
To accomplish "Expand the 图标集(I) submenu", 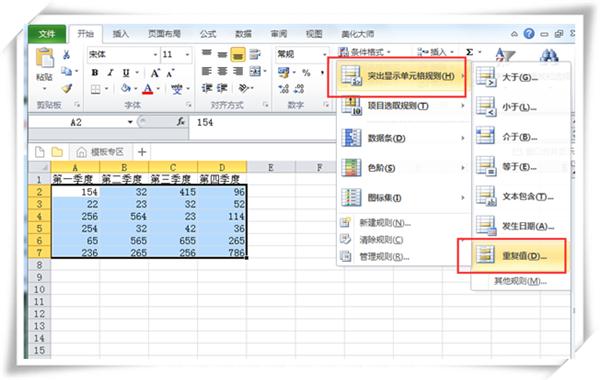I will 403,198.
